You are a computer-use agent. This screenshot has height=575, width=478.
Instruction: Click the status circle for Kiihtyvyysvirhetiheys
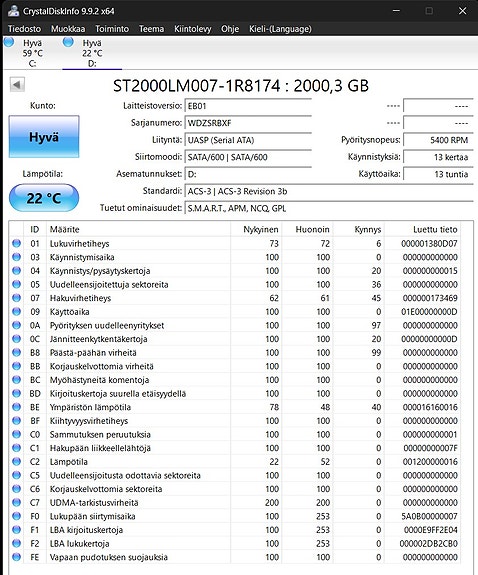point(16,420)
